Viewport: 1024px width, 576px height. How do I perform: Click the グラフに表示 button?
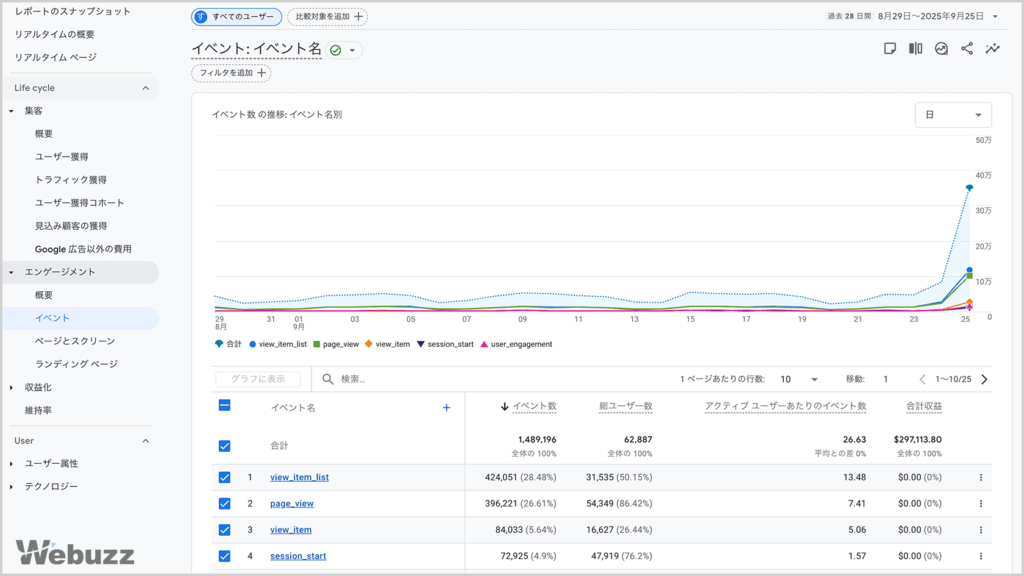click(258, 379)
